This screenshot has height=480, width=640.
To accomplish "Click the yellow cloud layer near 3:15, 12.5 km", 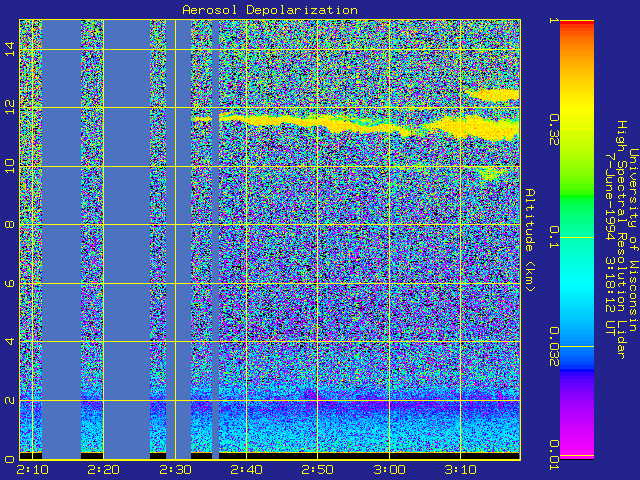I will tap(494, 95).
